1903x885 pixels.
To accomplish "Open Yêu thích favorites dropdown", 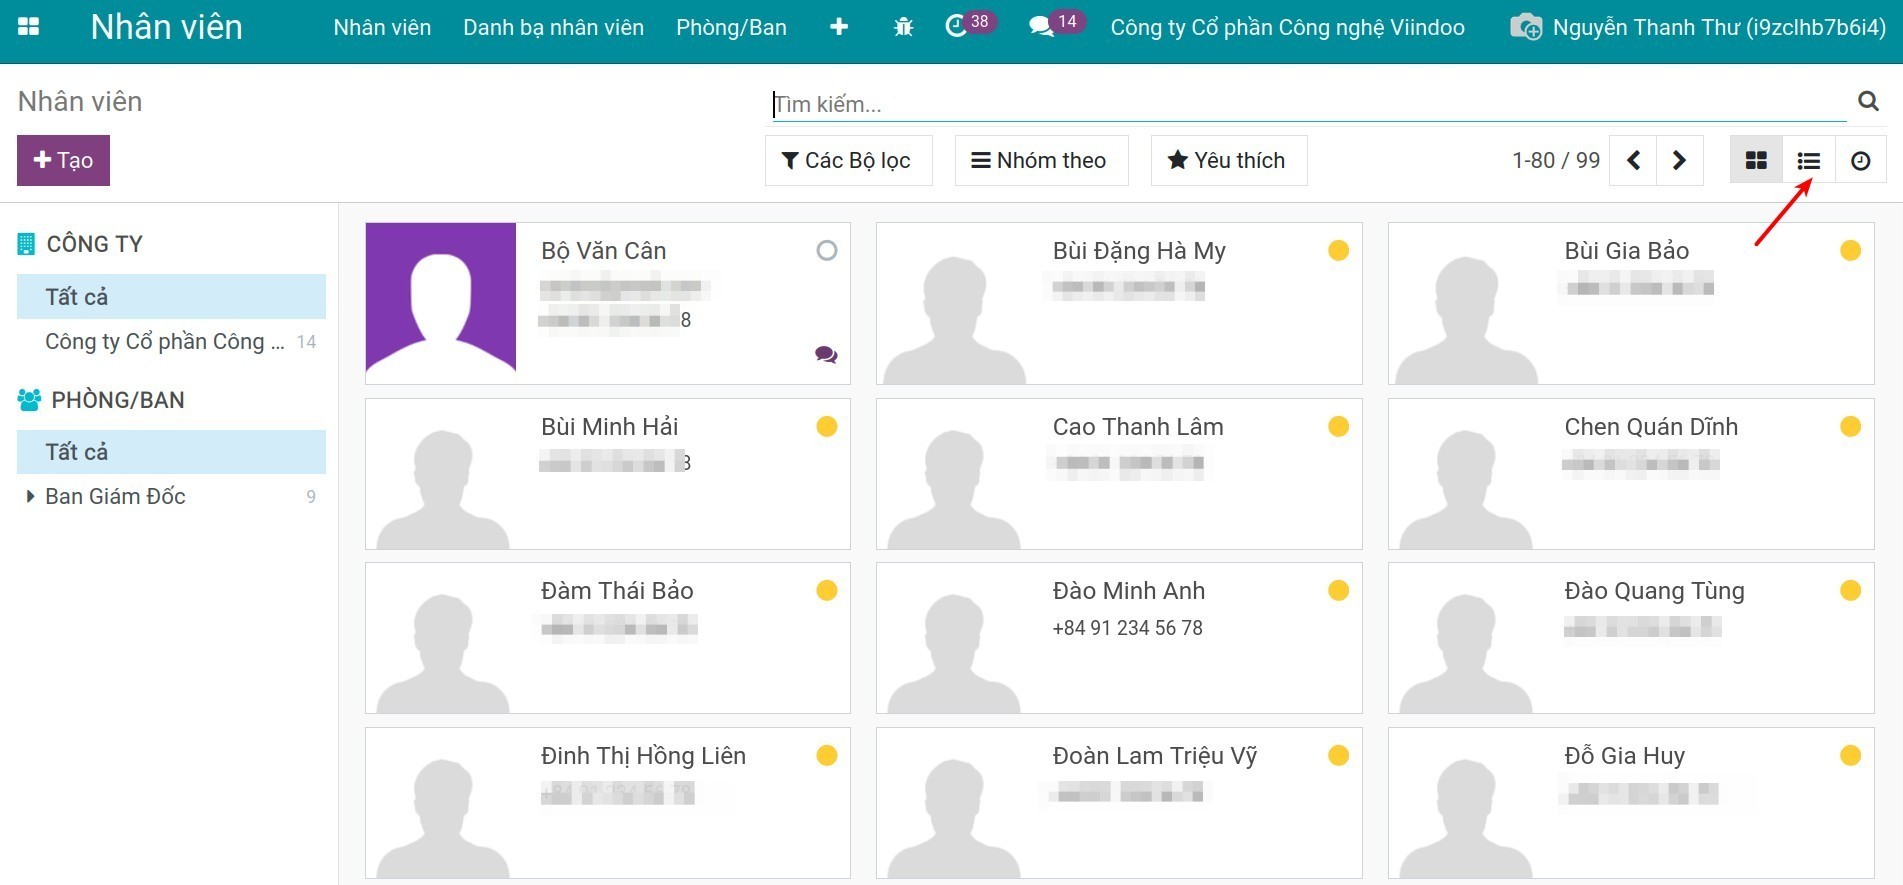I will 1229,160.
